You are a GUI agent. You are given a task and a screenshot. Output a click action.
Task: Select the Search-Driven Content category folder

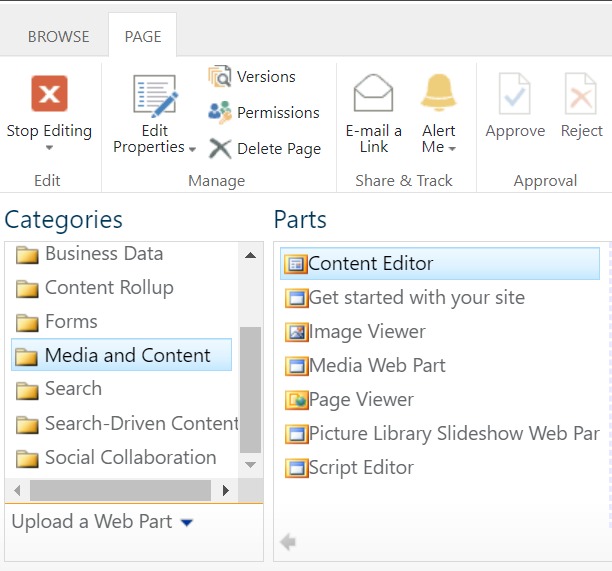click(127, 423)
